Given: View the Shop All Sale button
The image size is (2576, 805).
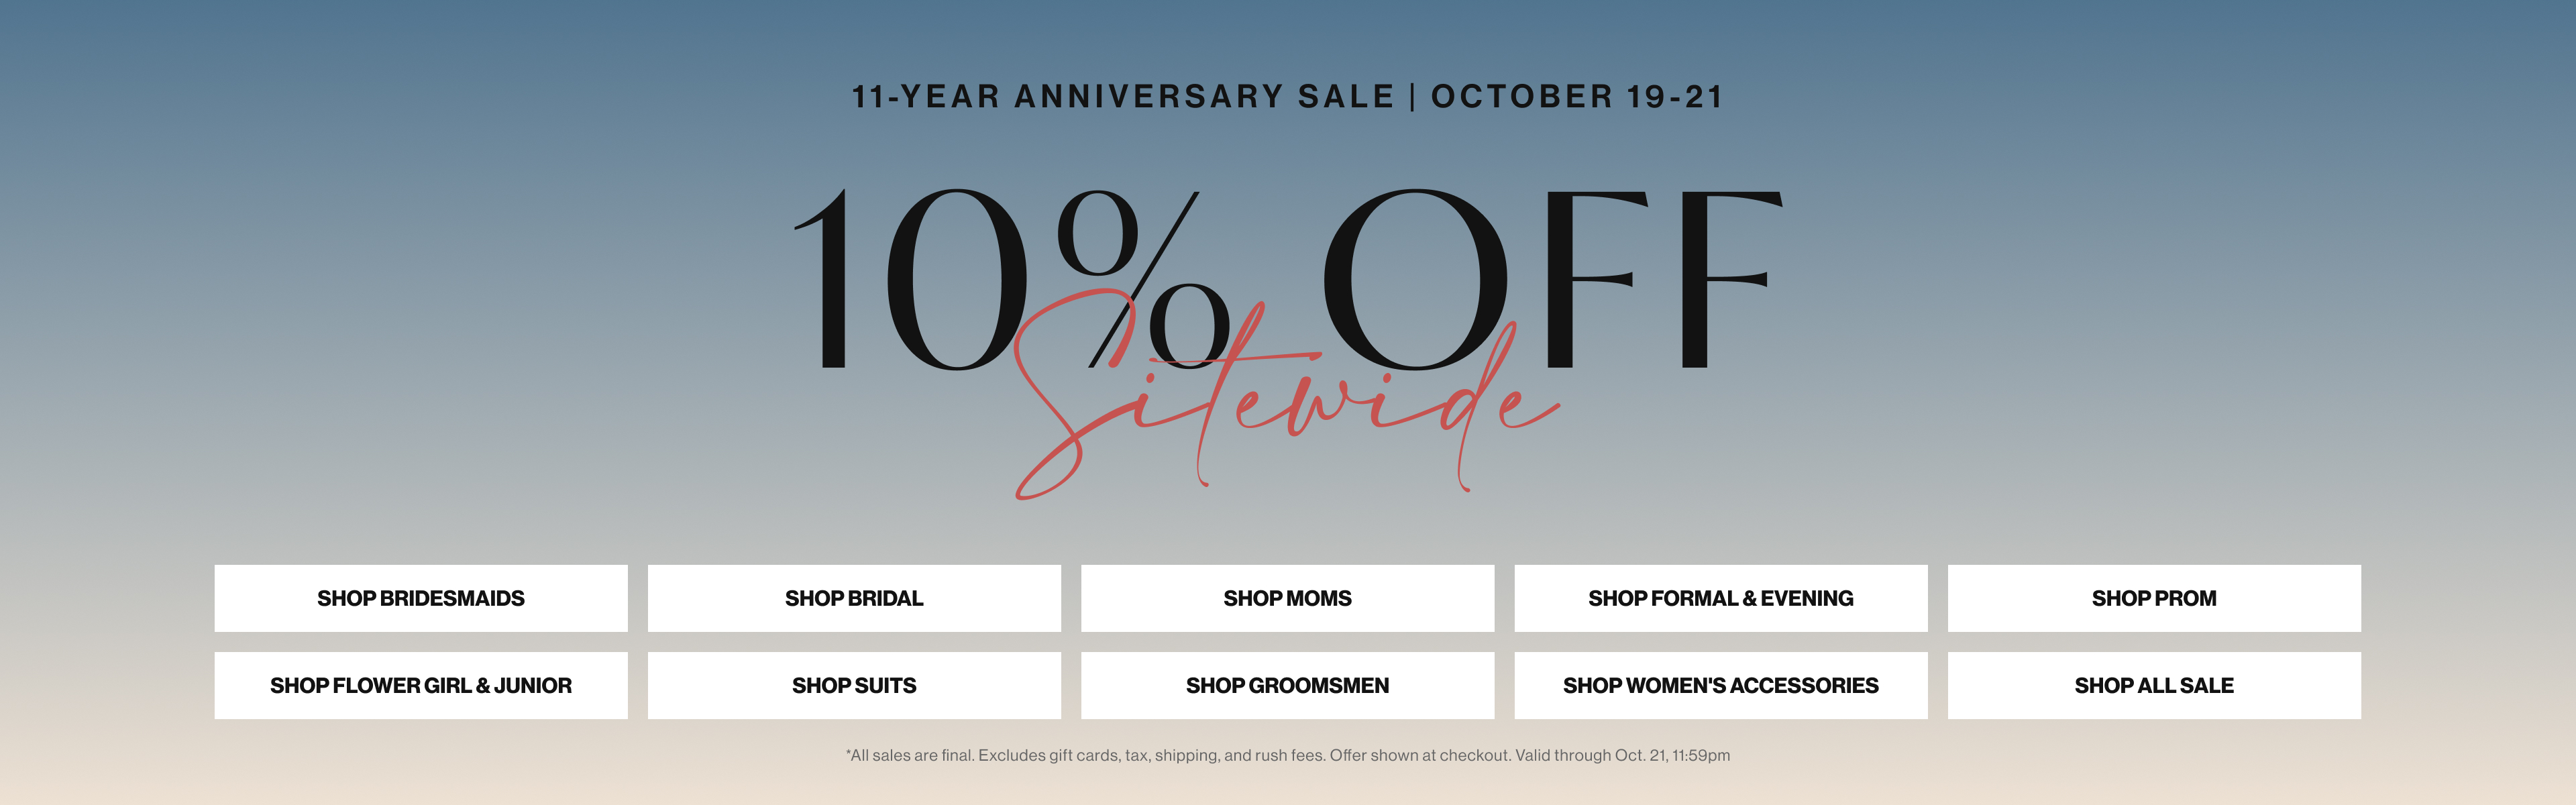Looking at the screenshot, I should [2153, 685].
